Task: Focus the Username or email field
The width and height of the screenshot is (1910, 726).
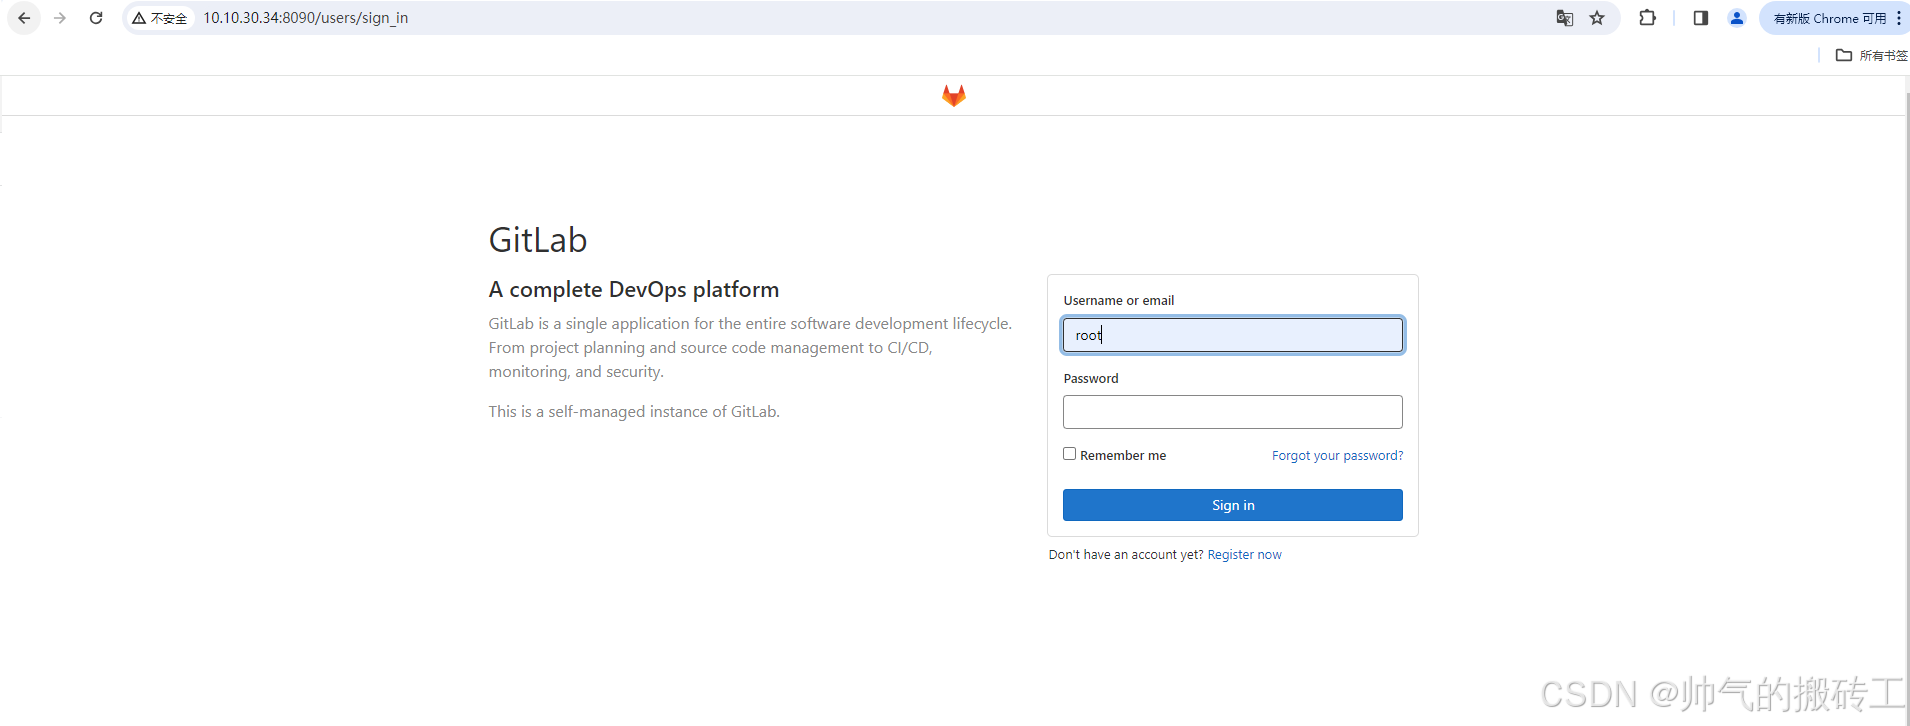Action: pos(1232,335)
